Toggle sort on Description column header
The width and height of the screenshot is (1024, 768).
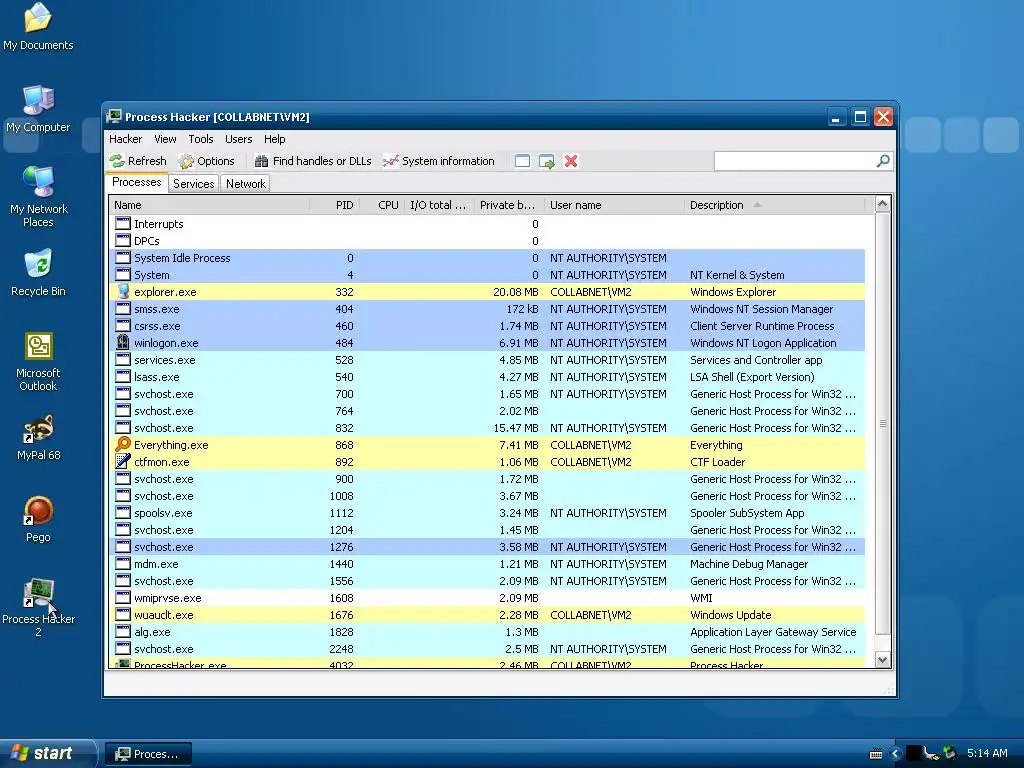(775, 205)
